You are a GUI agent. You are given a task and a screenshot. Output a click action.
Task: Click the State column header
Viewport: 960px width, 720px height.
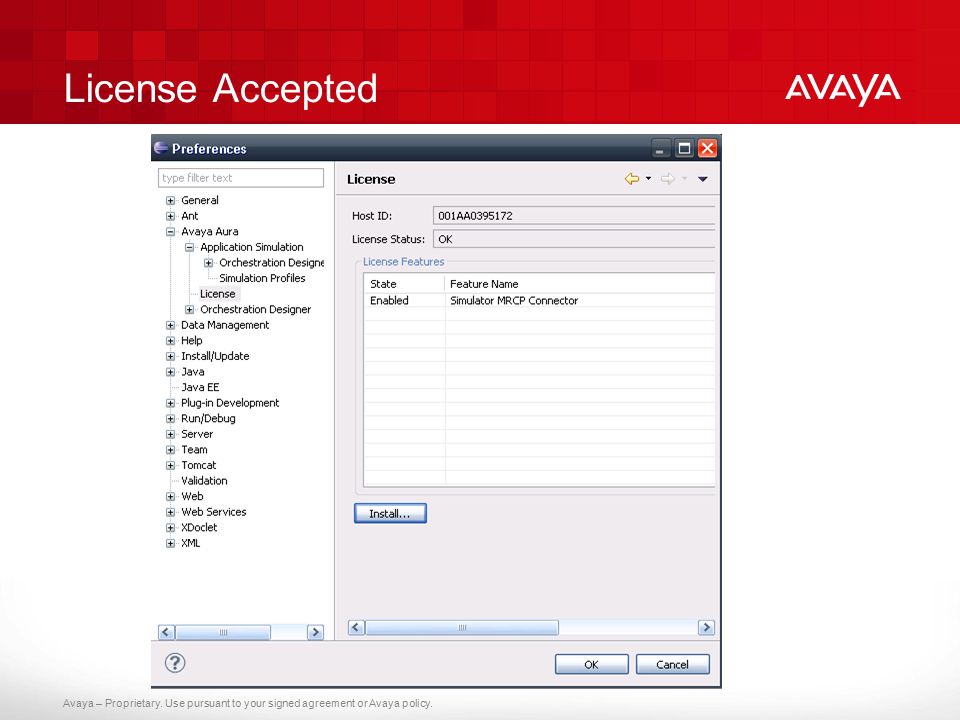[404, 284]
